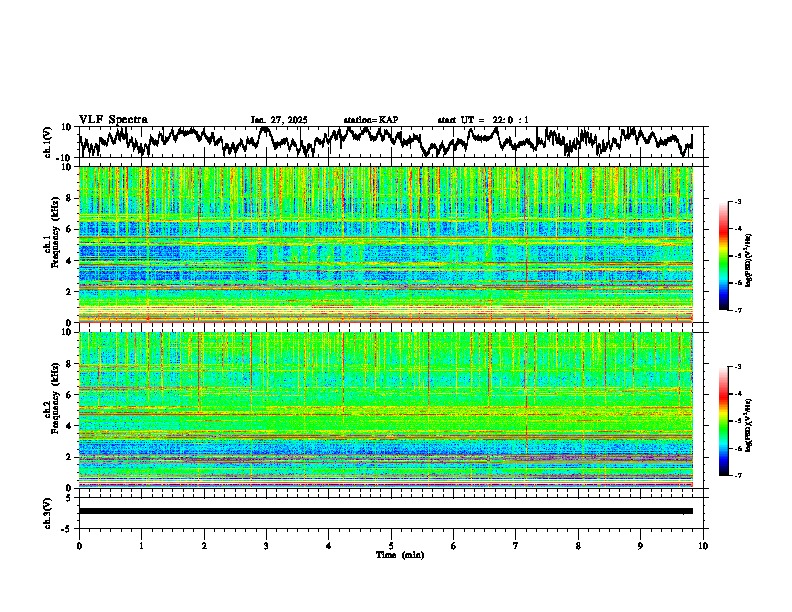Screen dimensions: 792x612
Task: Click inside the ch.1 spectrogram panel
Action: tap(385, 244)
